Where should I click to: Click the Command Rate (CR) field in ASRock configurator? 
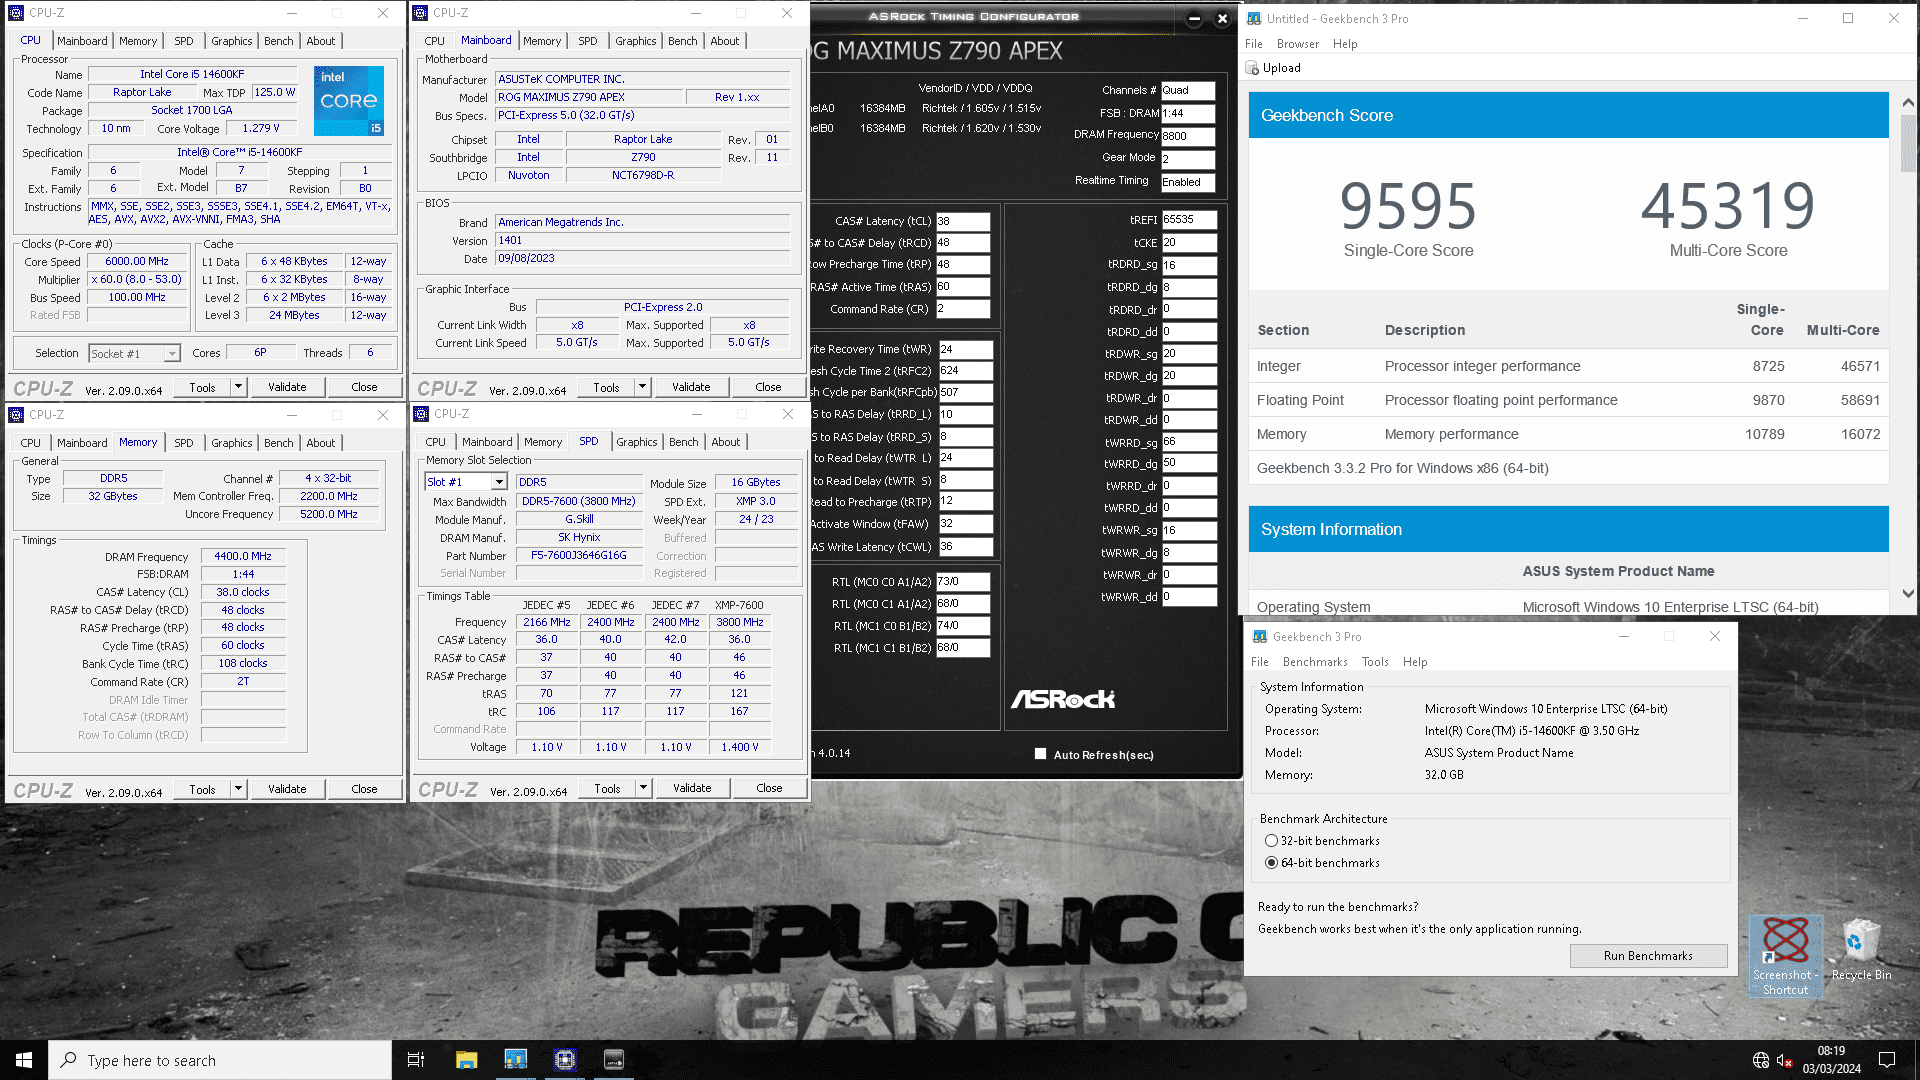(x=962, y=309)
